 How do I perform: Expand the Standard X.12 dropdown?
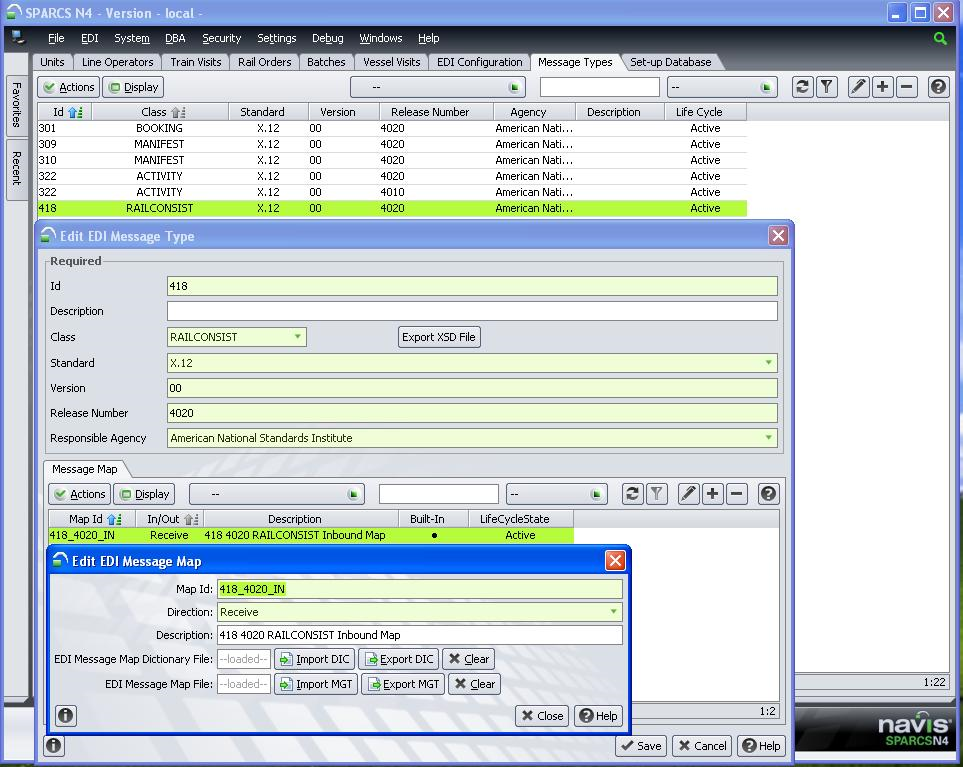click(768, 363)
